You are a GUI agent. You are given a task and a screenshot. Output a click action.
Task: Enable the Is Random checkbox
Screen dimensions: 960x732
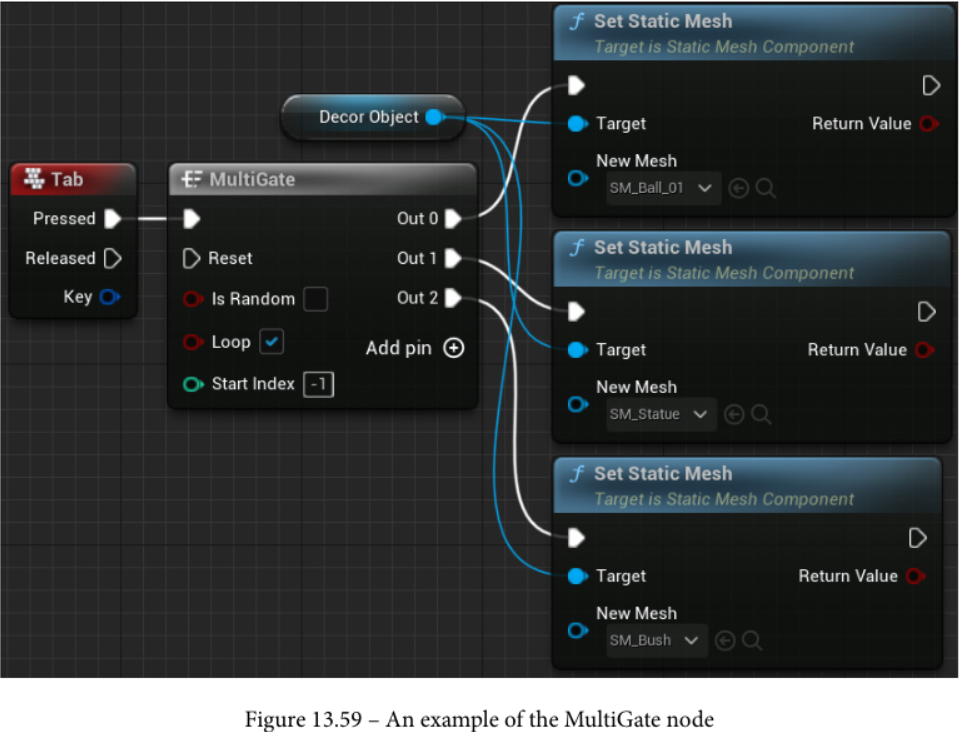(x=315, y=299)
